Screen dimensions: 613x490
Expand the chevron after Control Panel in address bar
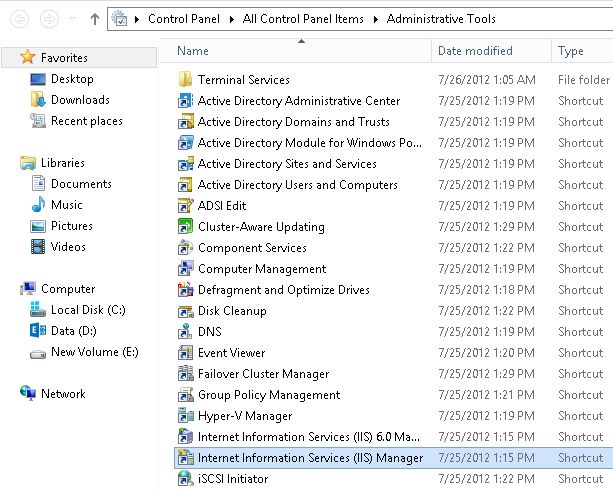point(231,19)
